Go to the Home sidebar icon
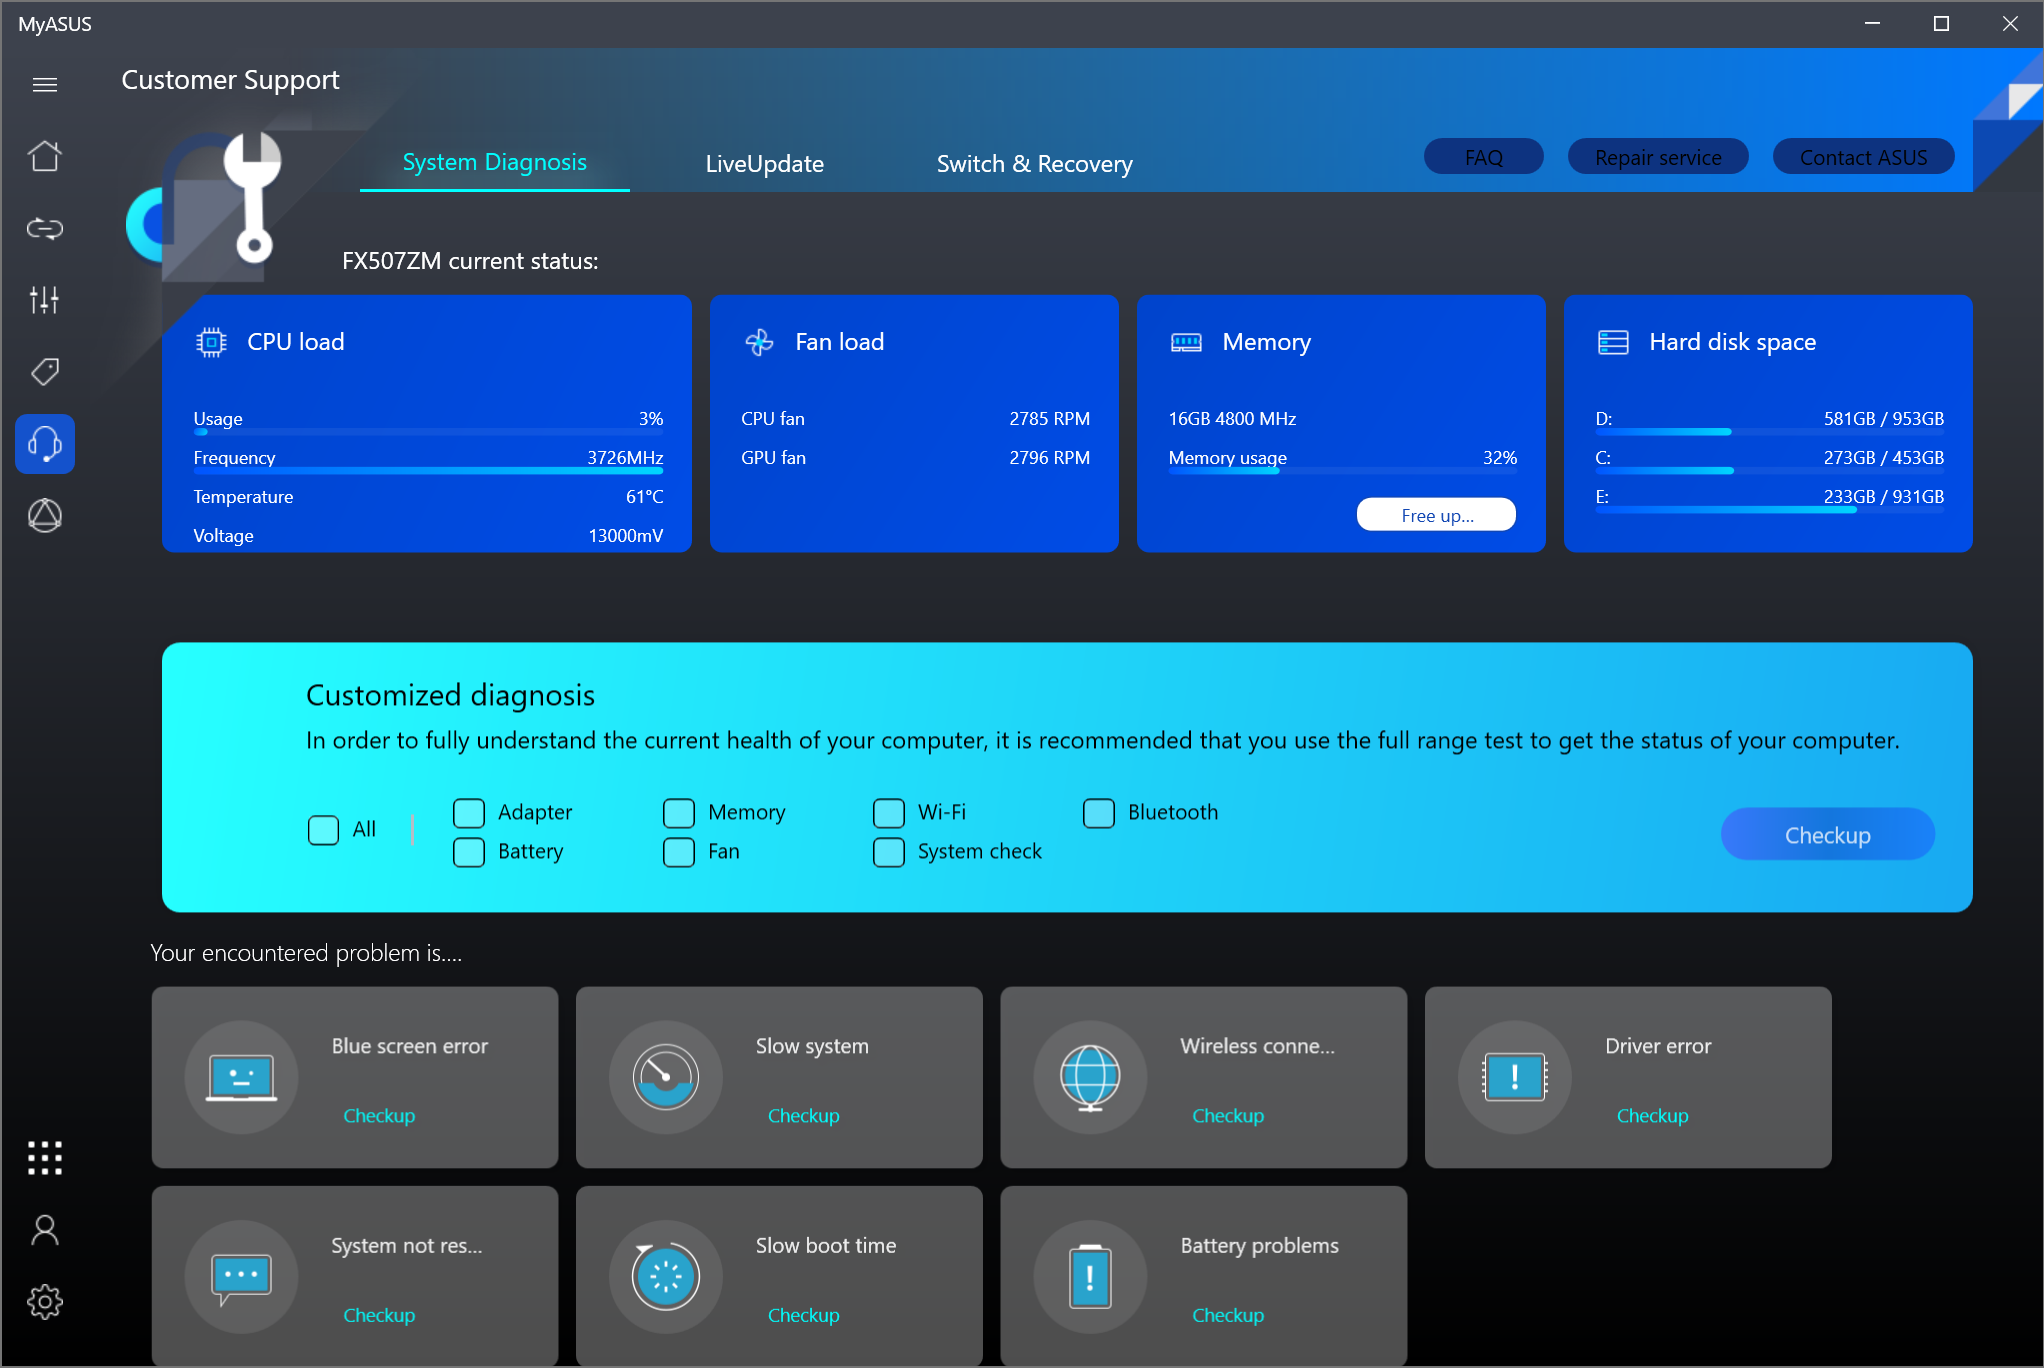Viewport: 2044px width, 1368px height. pyautogui.click(x=44, y=156)
